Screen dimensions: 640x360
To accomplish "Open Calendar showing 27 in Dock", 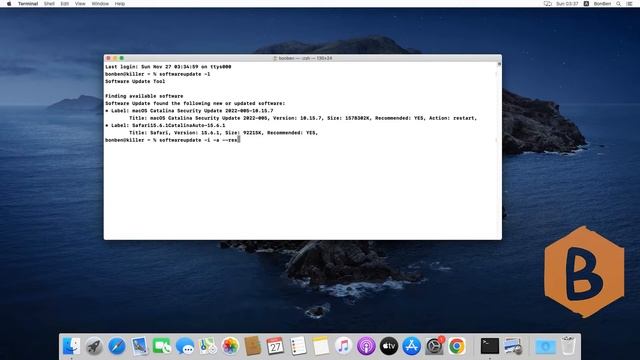I will tap(275, 346).
